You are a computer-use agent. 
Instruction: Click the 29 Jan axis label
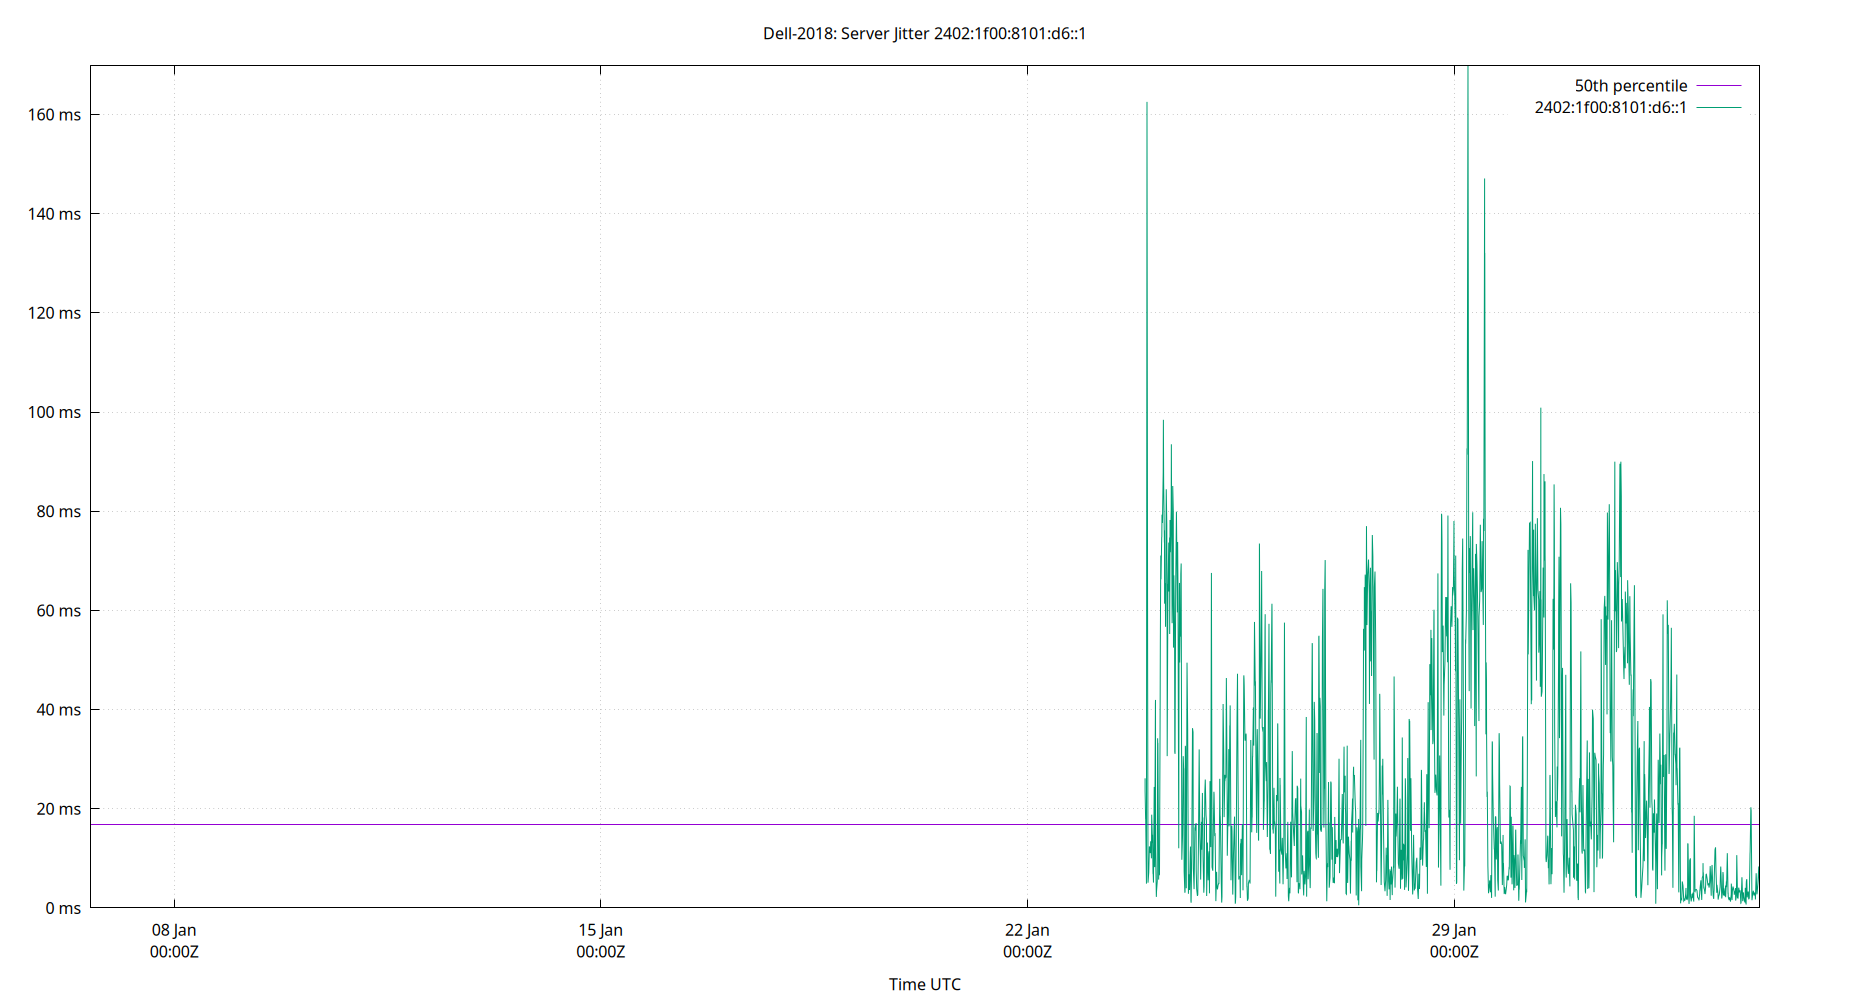1453,930
